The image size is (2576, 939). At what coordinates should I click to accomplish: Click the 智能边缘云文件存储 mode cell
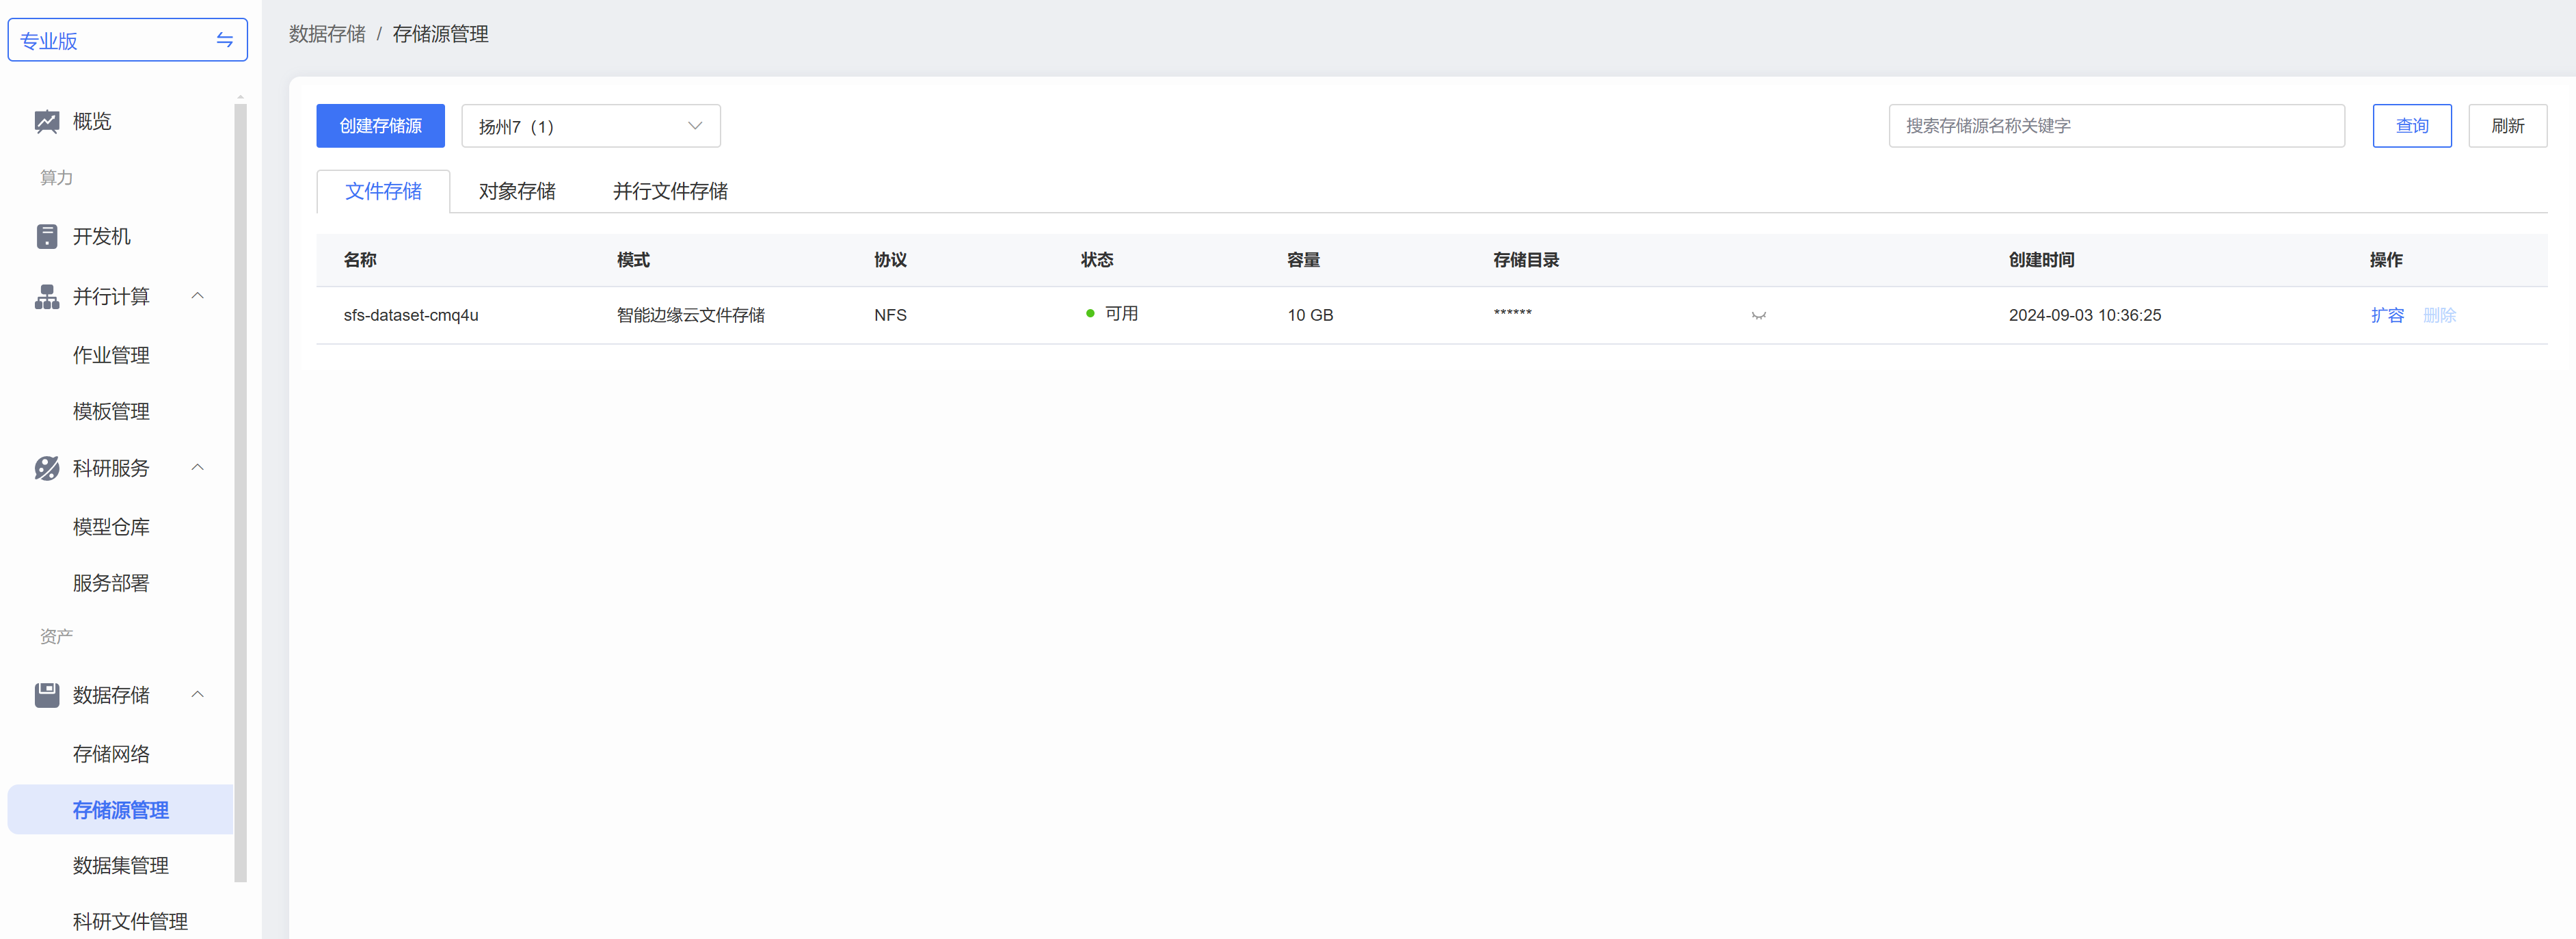point(690,316)
